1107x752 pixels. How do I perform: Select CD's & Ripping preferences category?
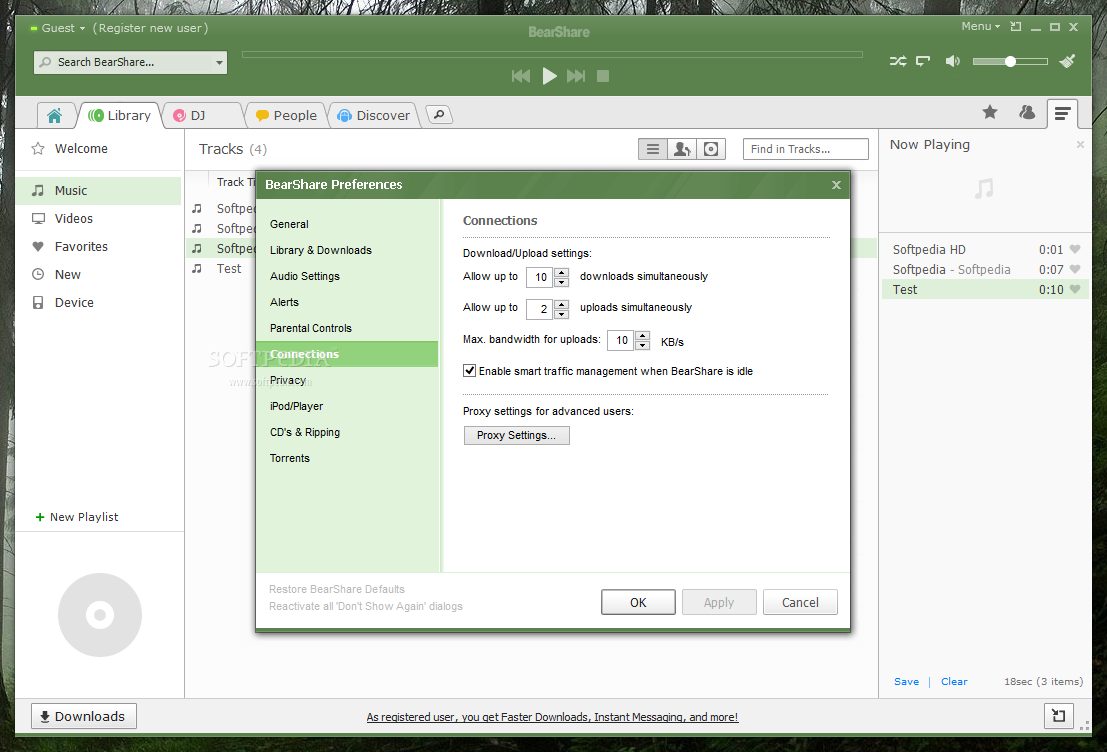[x=305, y=432]
